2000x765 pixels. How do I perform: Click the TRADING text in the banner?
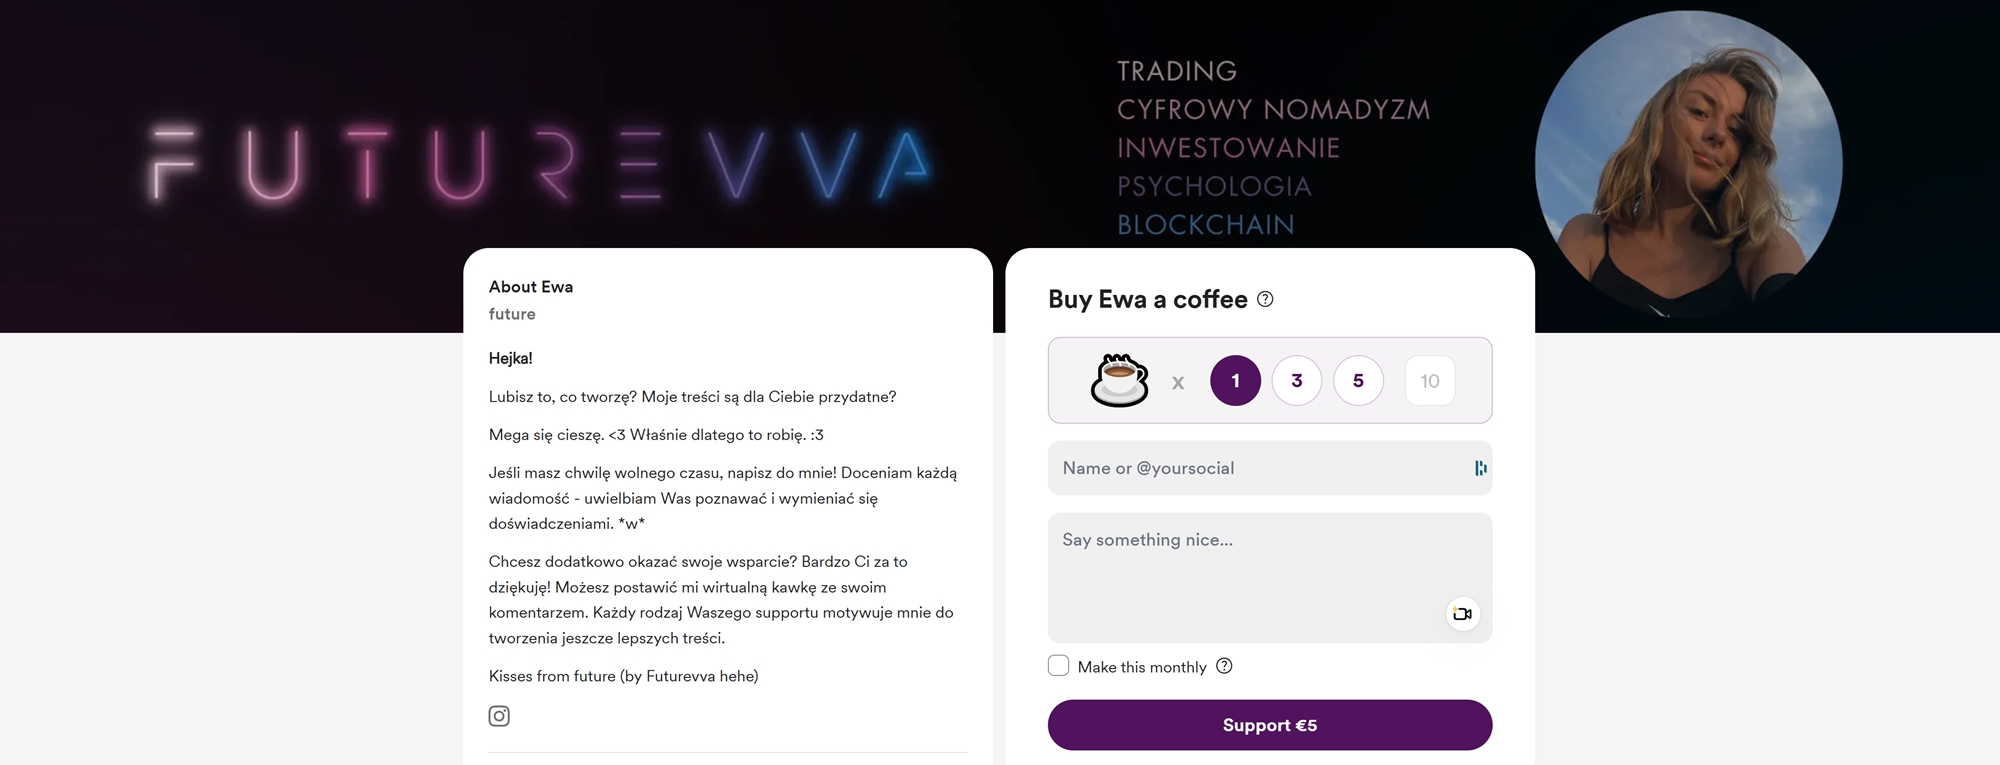tap(1177, 71)
